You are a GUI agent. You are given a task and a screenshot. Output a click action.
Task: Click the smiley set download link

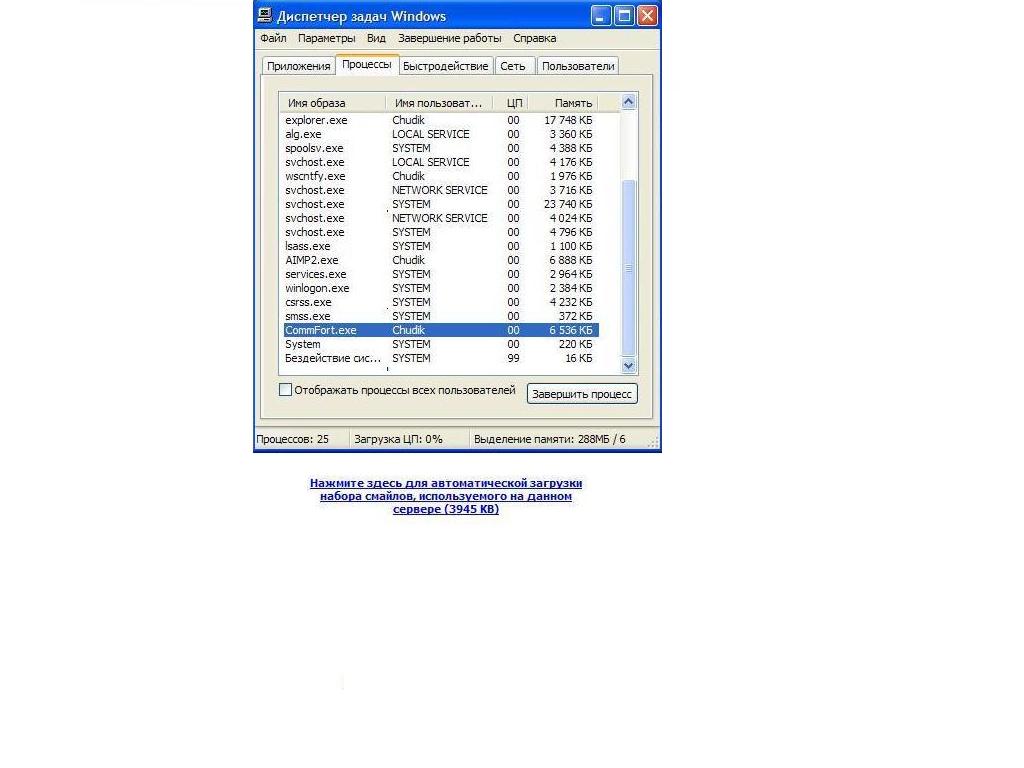(446, 496)
